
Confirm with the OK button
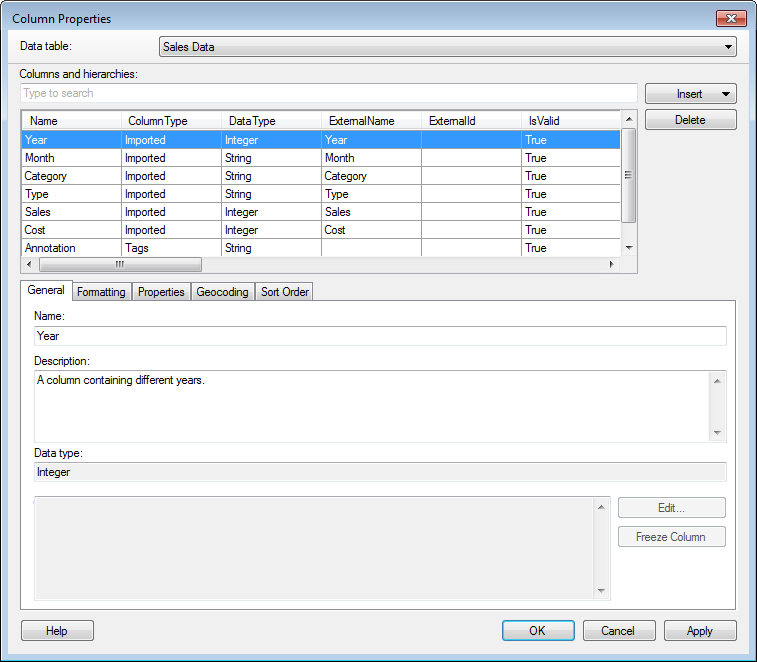538,631
